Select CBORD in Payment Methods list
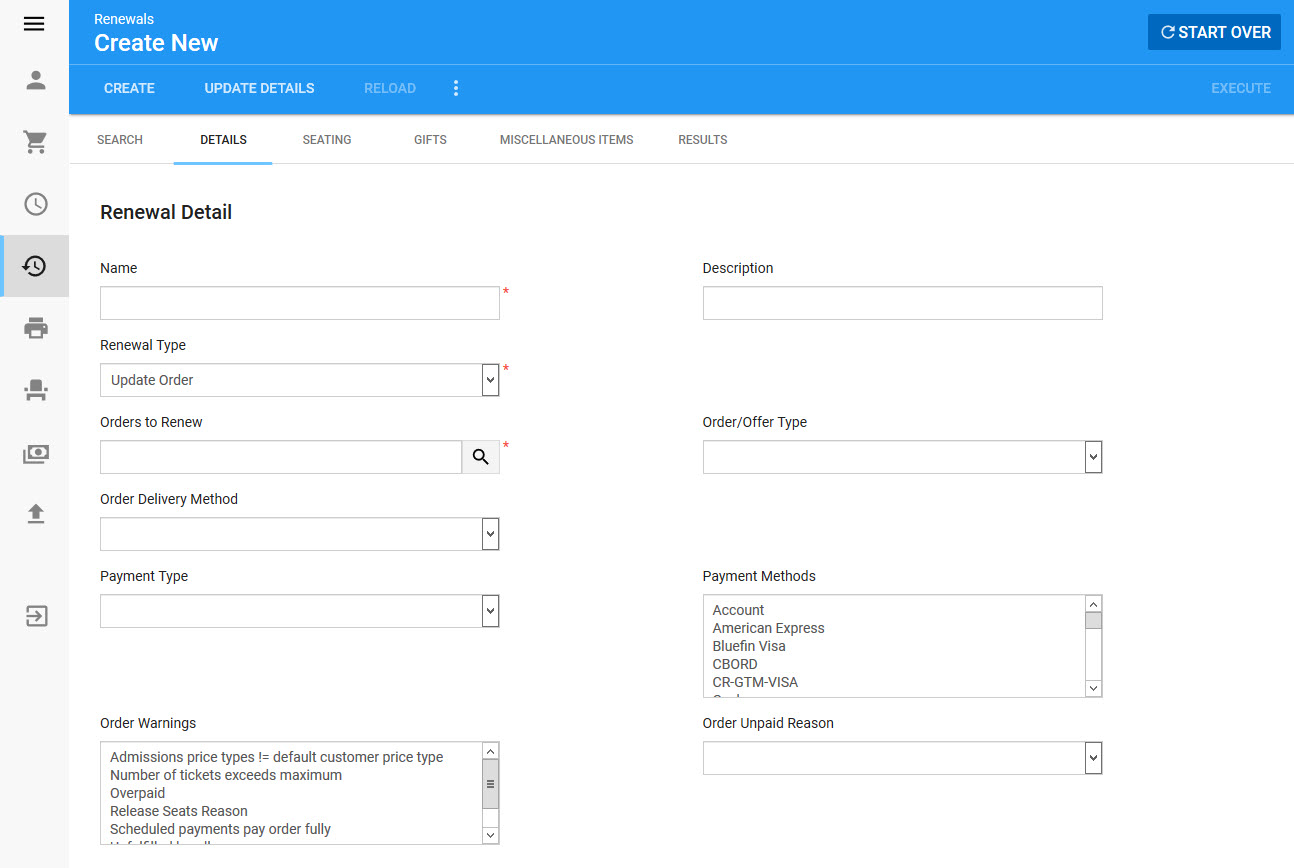The image size is (1294, 868). [735, 664]
